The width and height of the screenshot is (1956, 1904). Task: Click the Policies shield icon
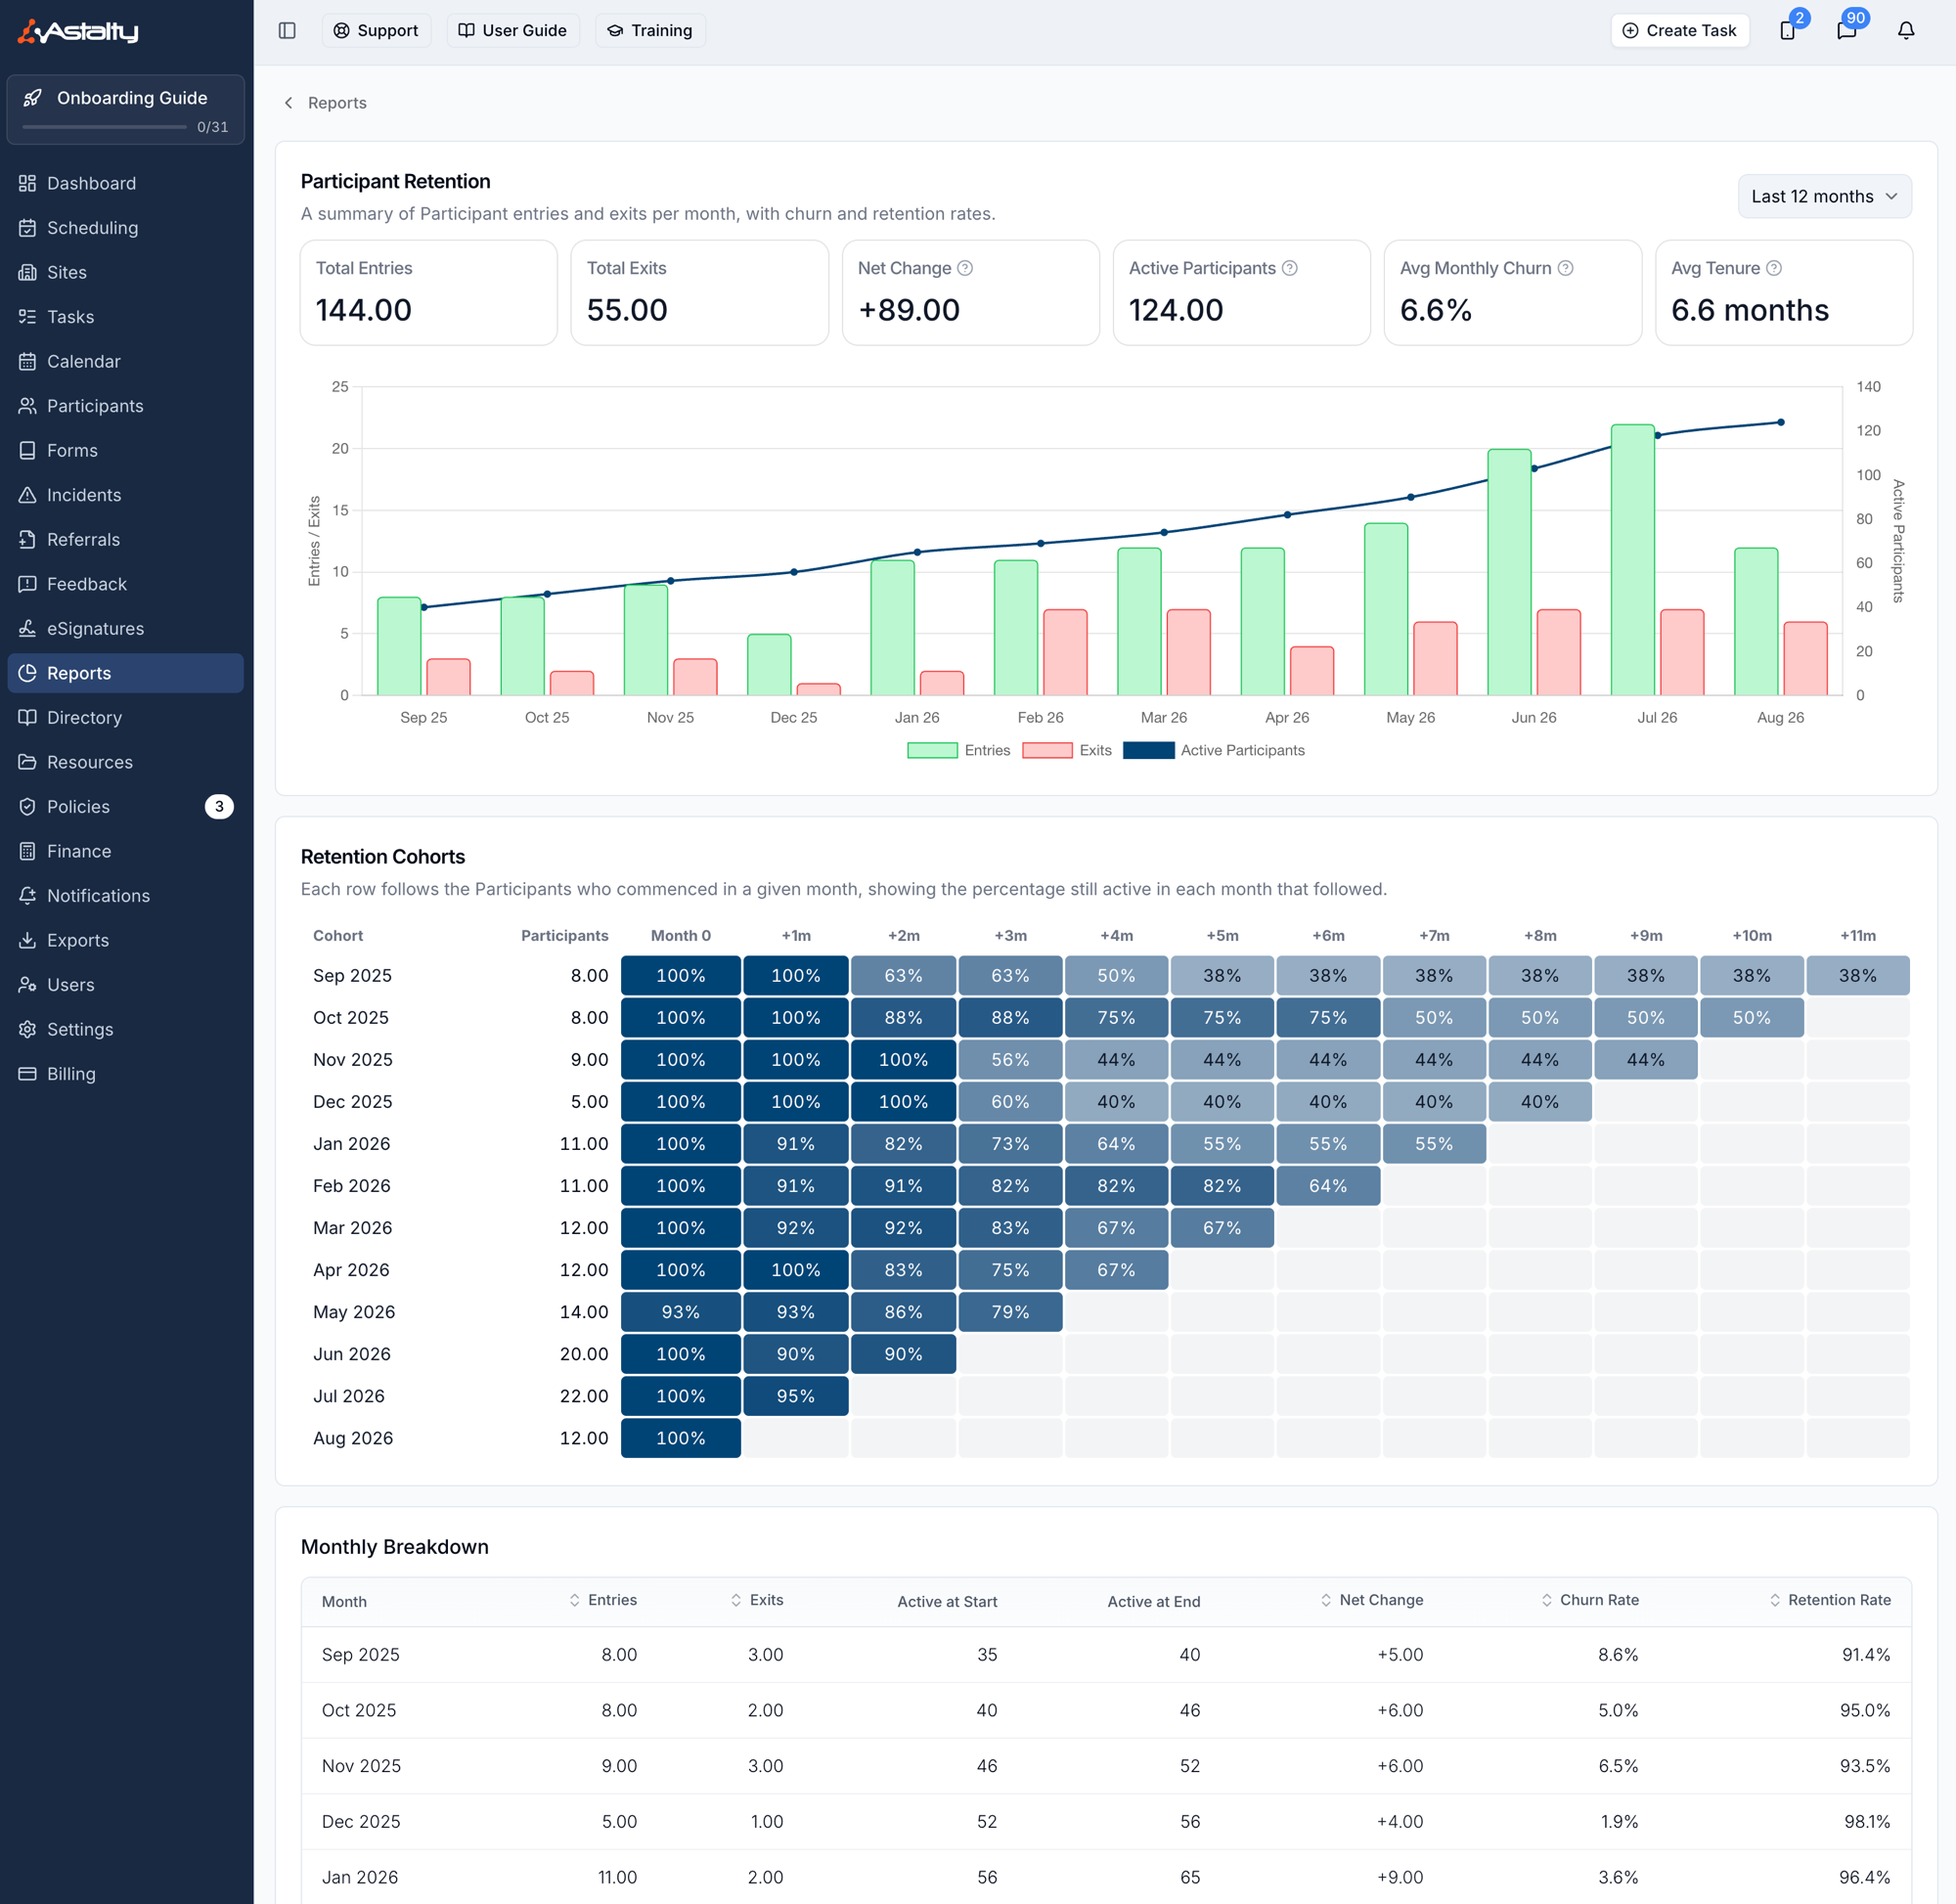coord(27,807)
